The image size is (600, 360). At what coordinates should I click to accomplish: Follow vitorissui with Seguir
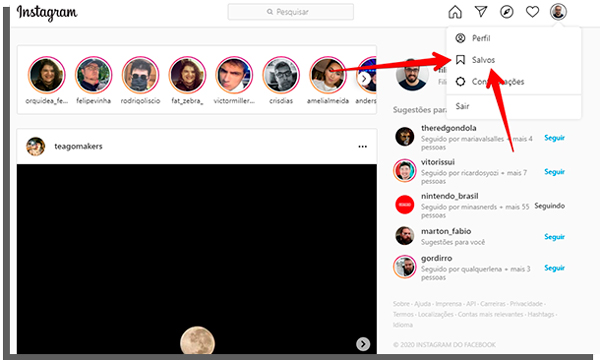pos(554,172)
